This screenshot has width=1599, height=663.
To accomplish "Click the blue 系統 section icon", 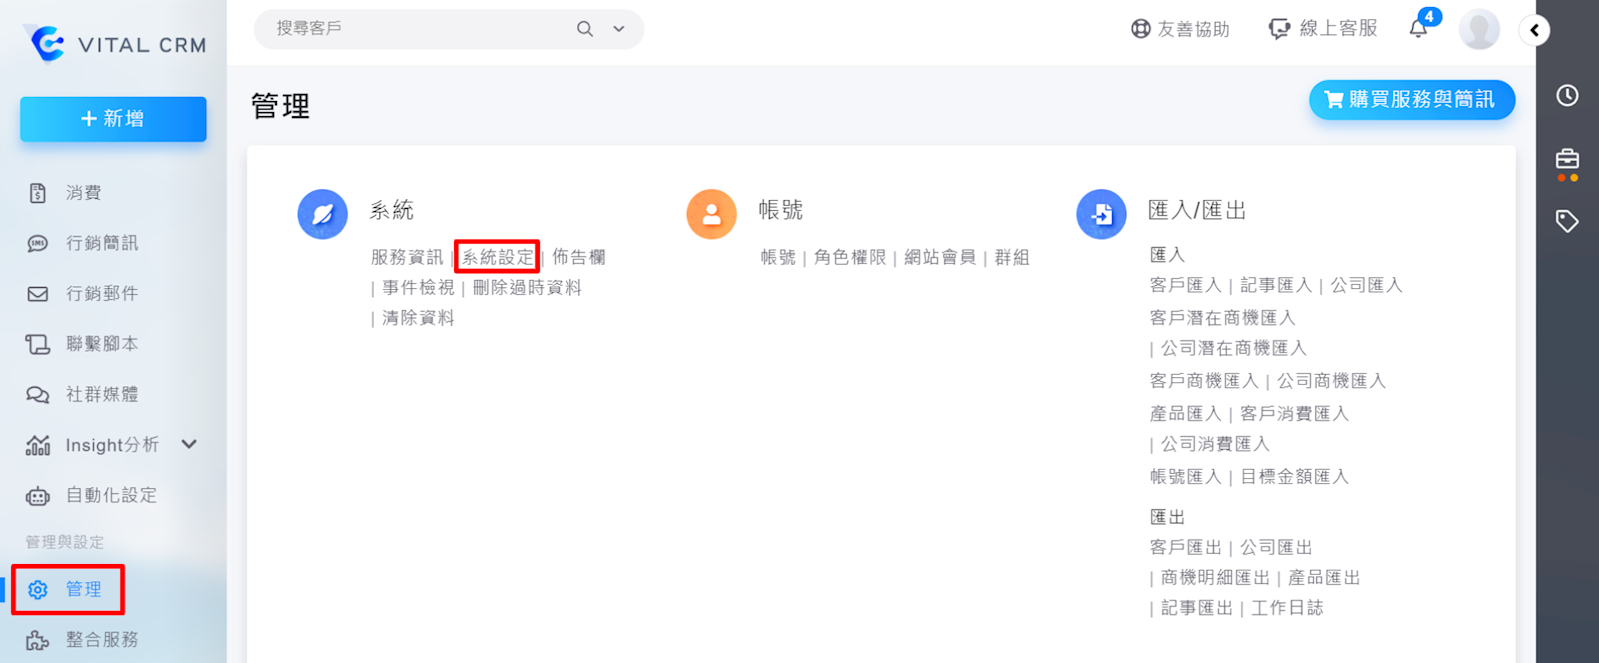I will (x=322, y=214).
